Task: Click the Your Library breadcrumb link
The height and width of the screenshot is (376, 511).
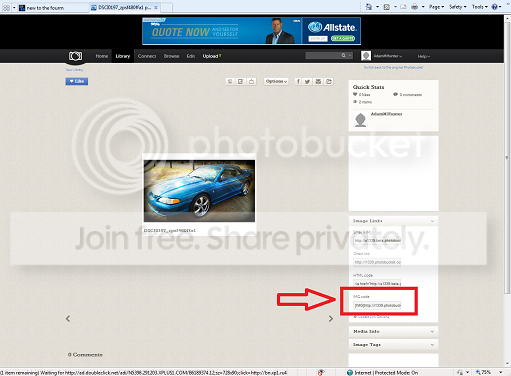Action: 74,70
